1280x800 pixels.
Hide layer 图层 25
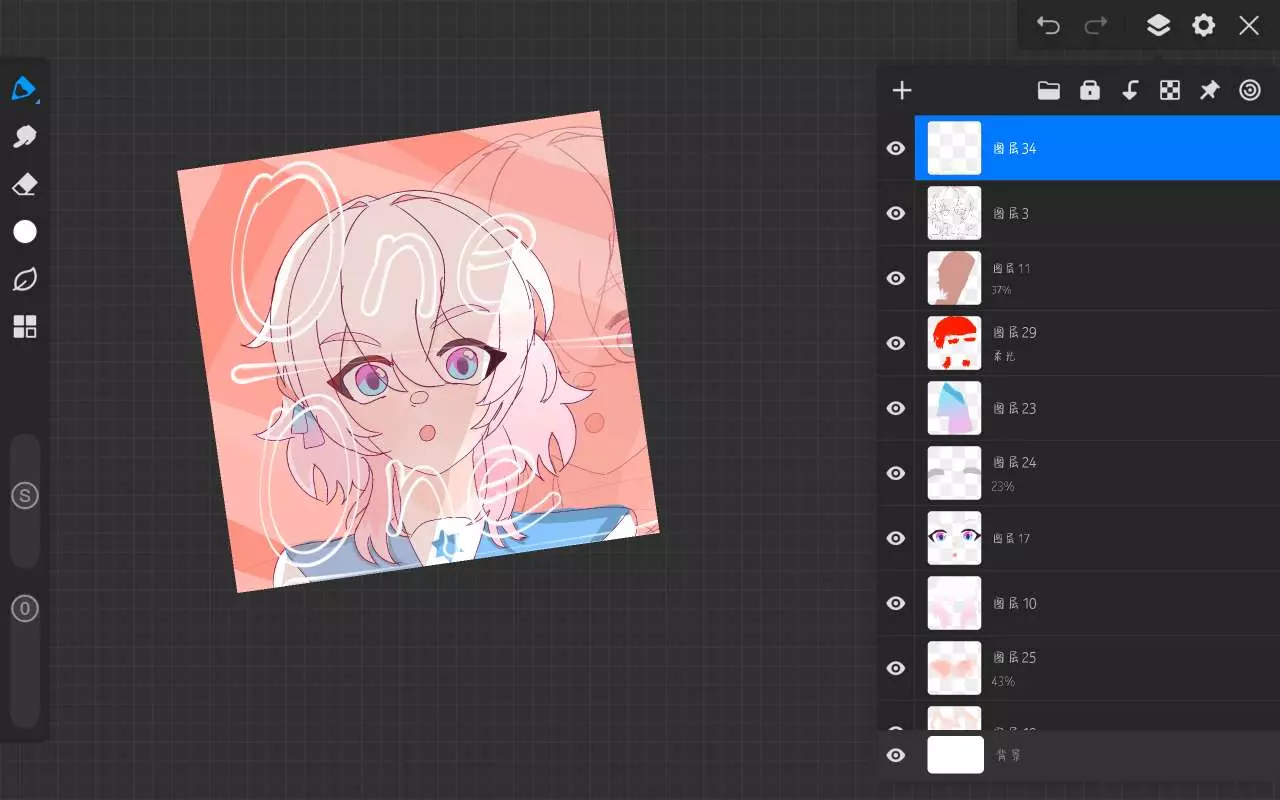(x=896, y=668)
